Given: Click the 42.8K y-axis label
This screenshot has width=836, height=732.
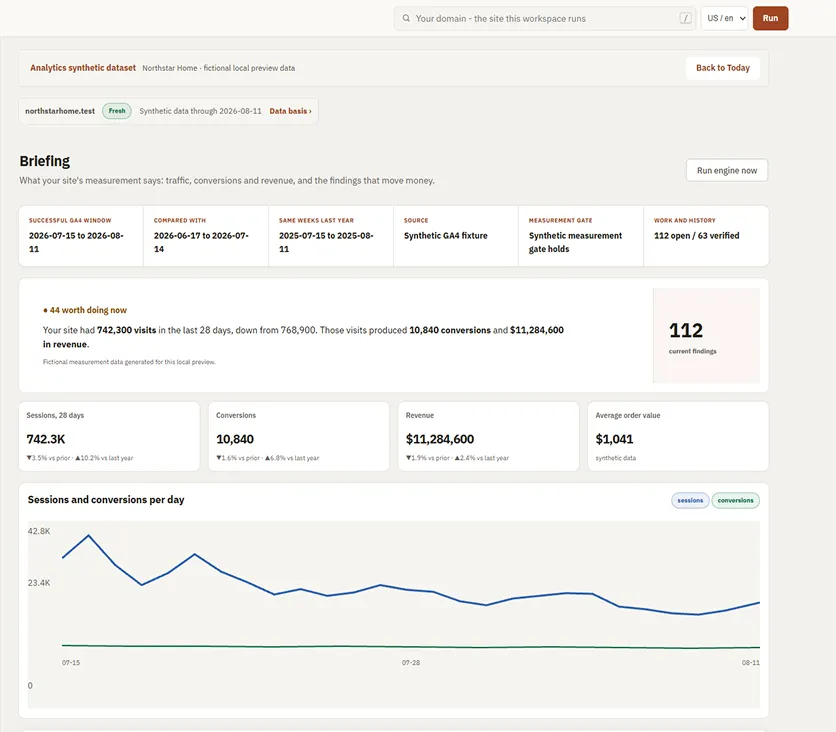Looking at the screenshot, I should (x=39, y=531).
